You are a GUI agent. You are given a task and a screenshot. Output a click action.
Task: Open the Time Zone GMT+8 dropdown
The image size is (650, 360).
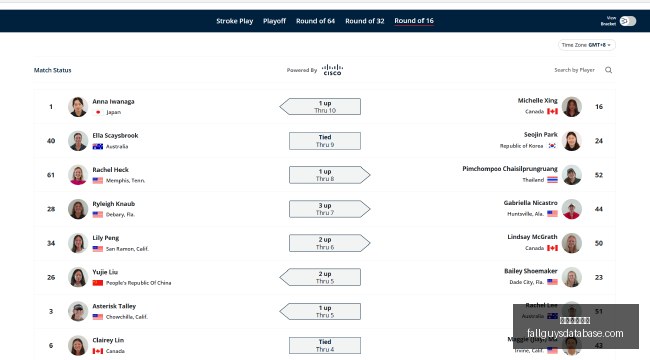pos(586,45)
